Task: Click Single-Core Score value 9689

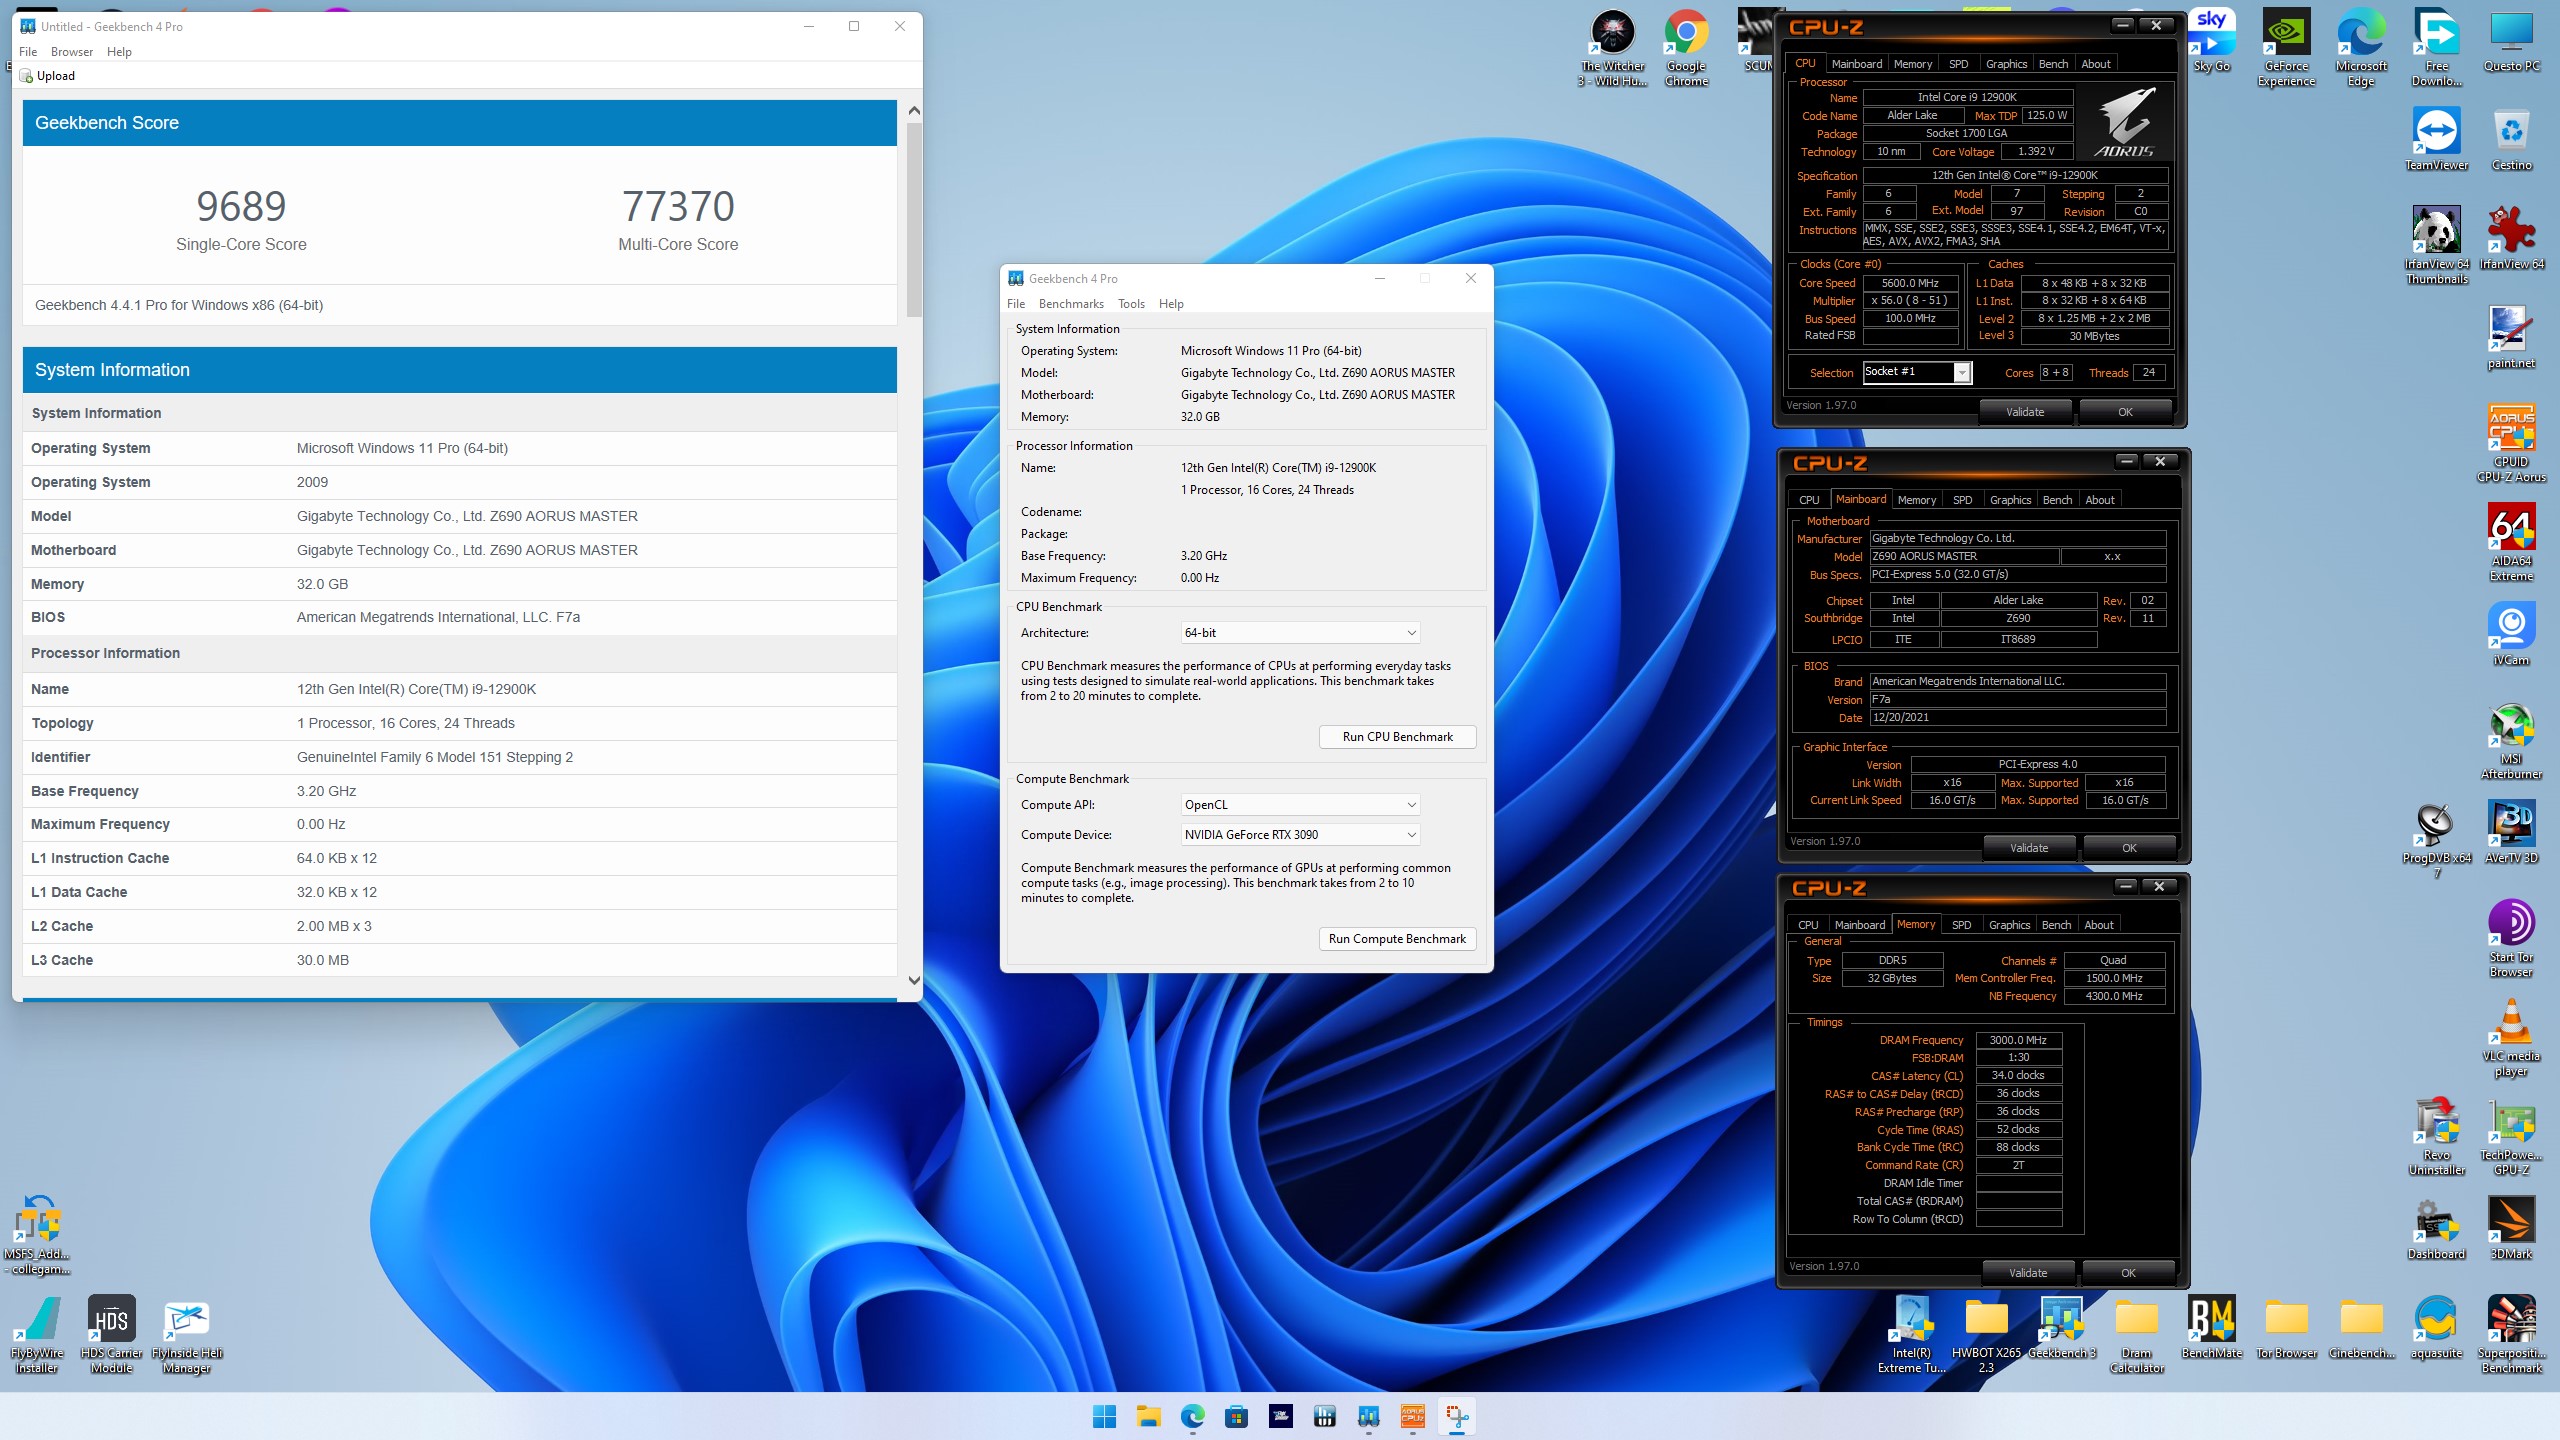Action: (x=241, y=207)
